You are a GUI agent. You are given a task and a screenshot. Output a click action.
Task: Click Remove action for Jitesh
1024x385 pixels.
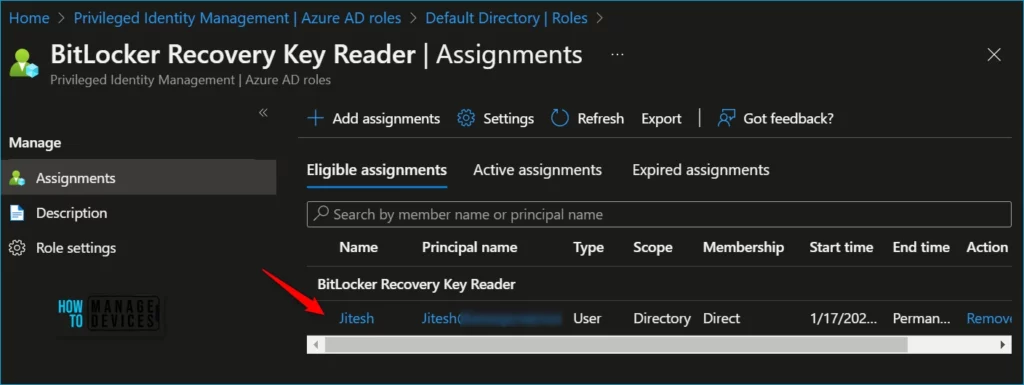coord(989,318)
